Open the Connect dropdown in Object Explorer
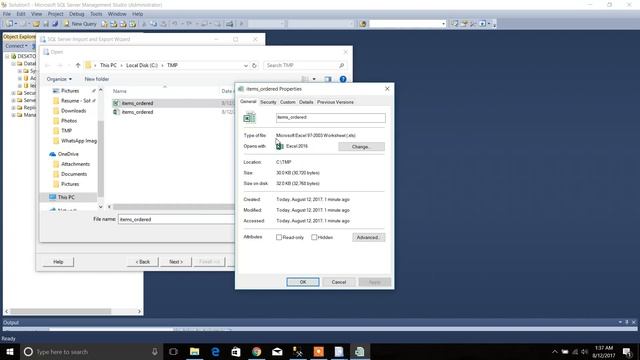 pos(16,46)
